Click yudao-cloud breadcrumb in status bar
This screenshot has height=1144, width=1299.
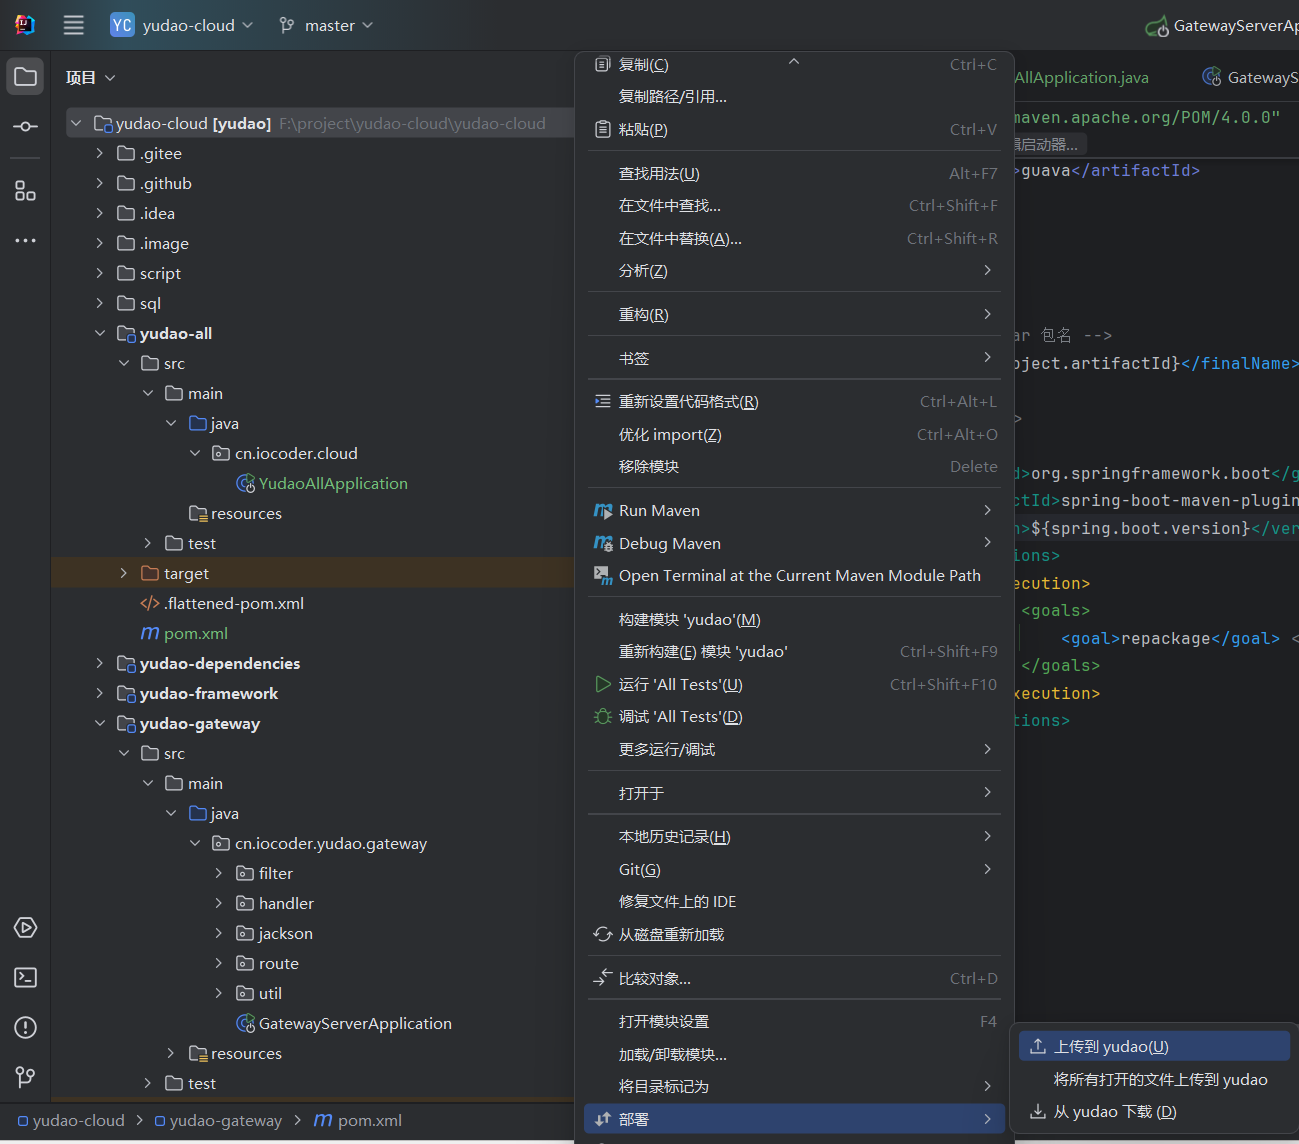tap(71, 1121)
